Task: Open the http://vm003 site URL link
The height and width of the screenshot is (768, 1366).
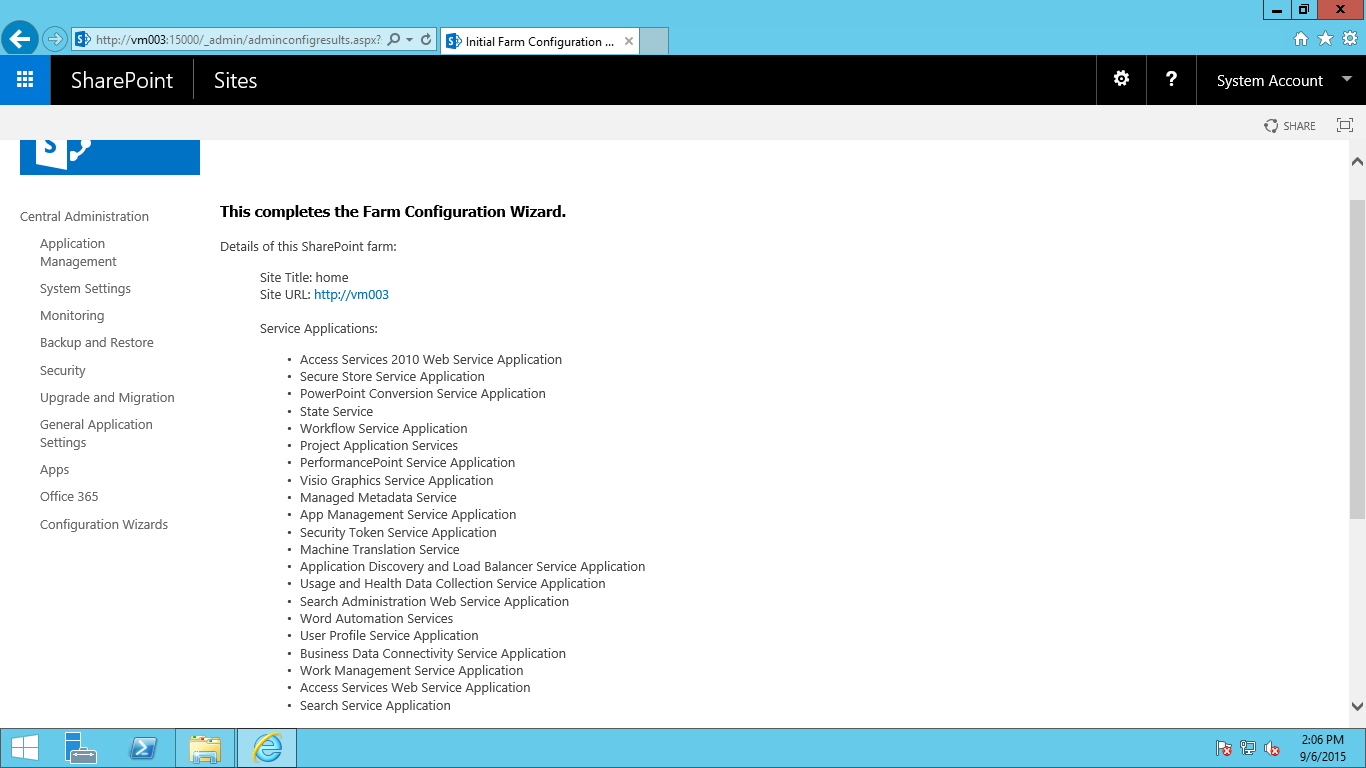Action: pyautogui.click(x=351, y=295)
